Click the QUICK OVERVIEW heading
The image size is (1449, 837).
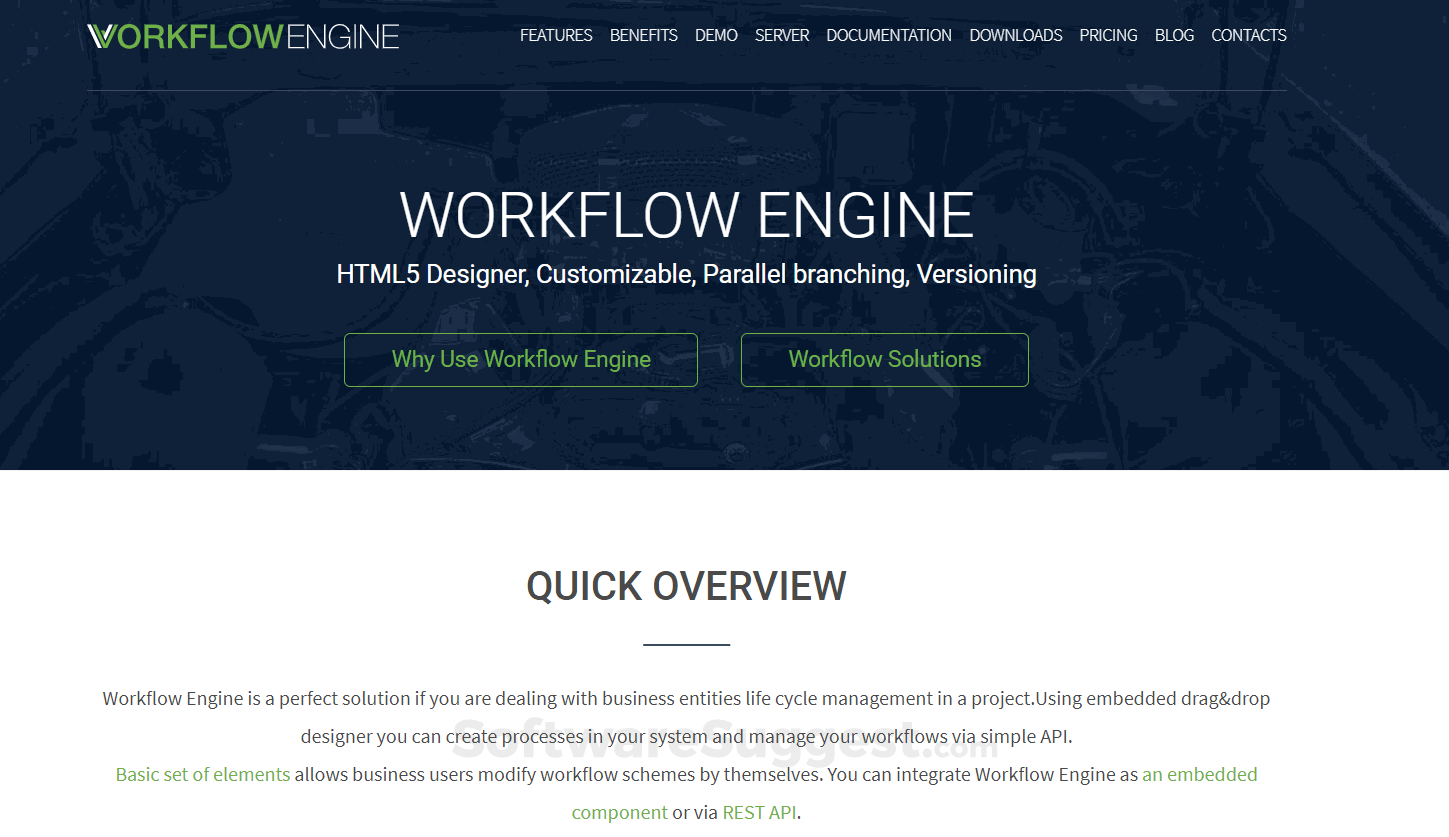tap(686, 586)
